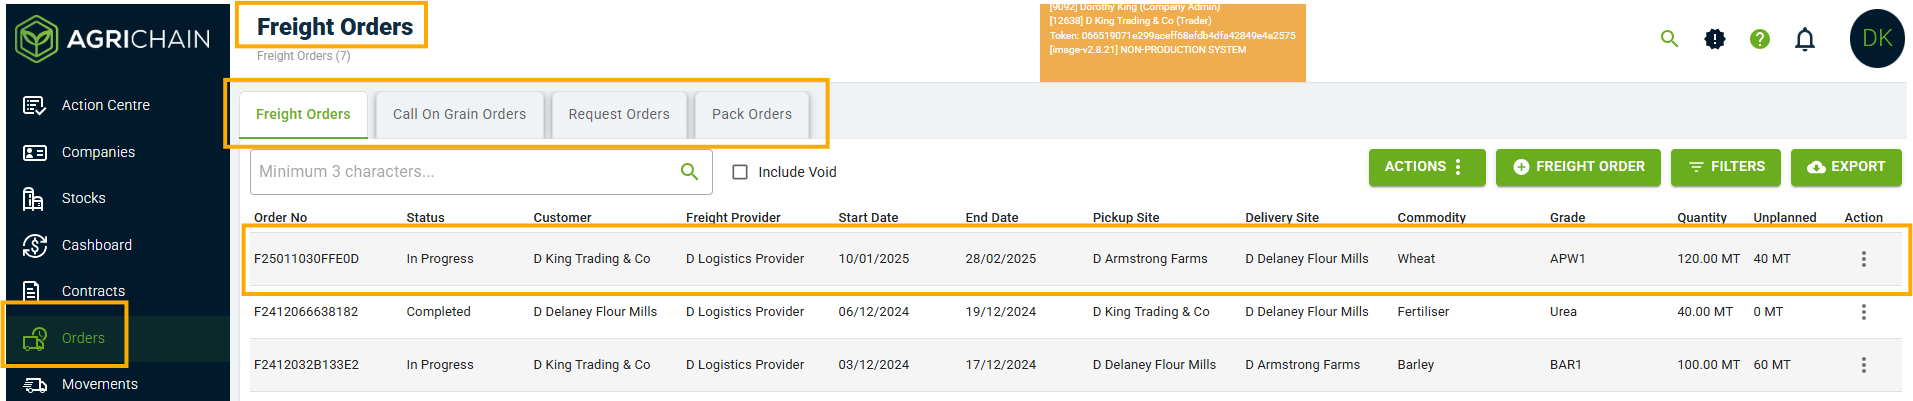Viewport: 1913px width, 401px height.
Task: Go to Action Centre in sidebar
Action: tap(105, 105)
